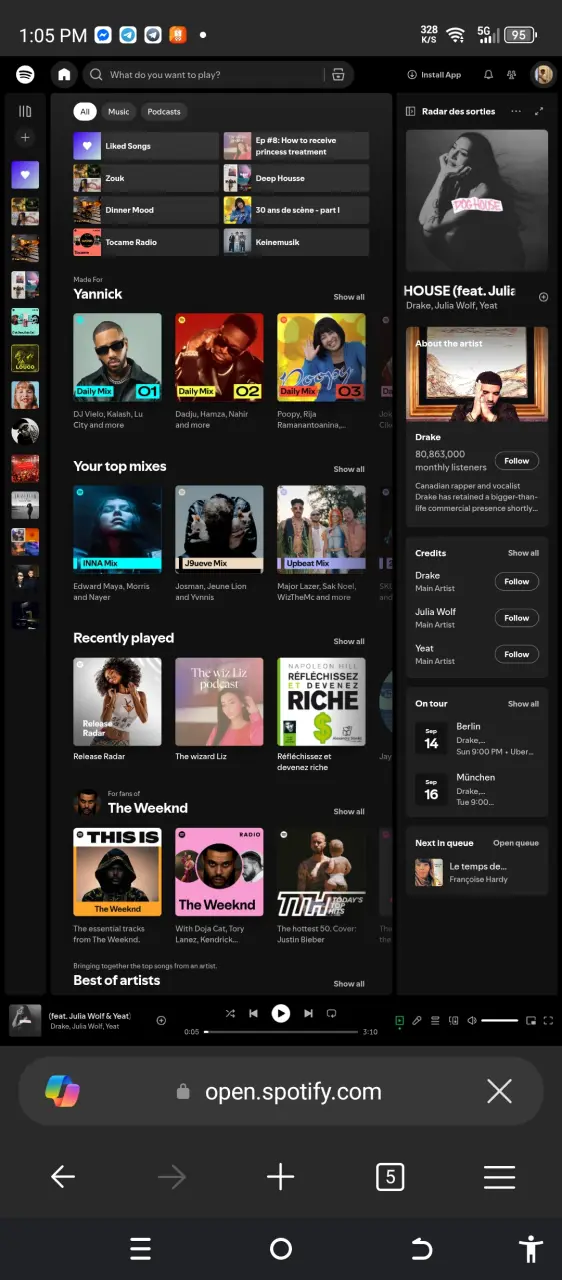Clear URL with X in browser address bar
562x1280 pixels.
499,1091
